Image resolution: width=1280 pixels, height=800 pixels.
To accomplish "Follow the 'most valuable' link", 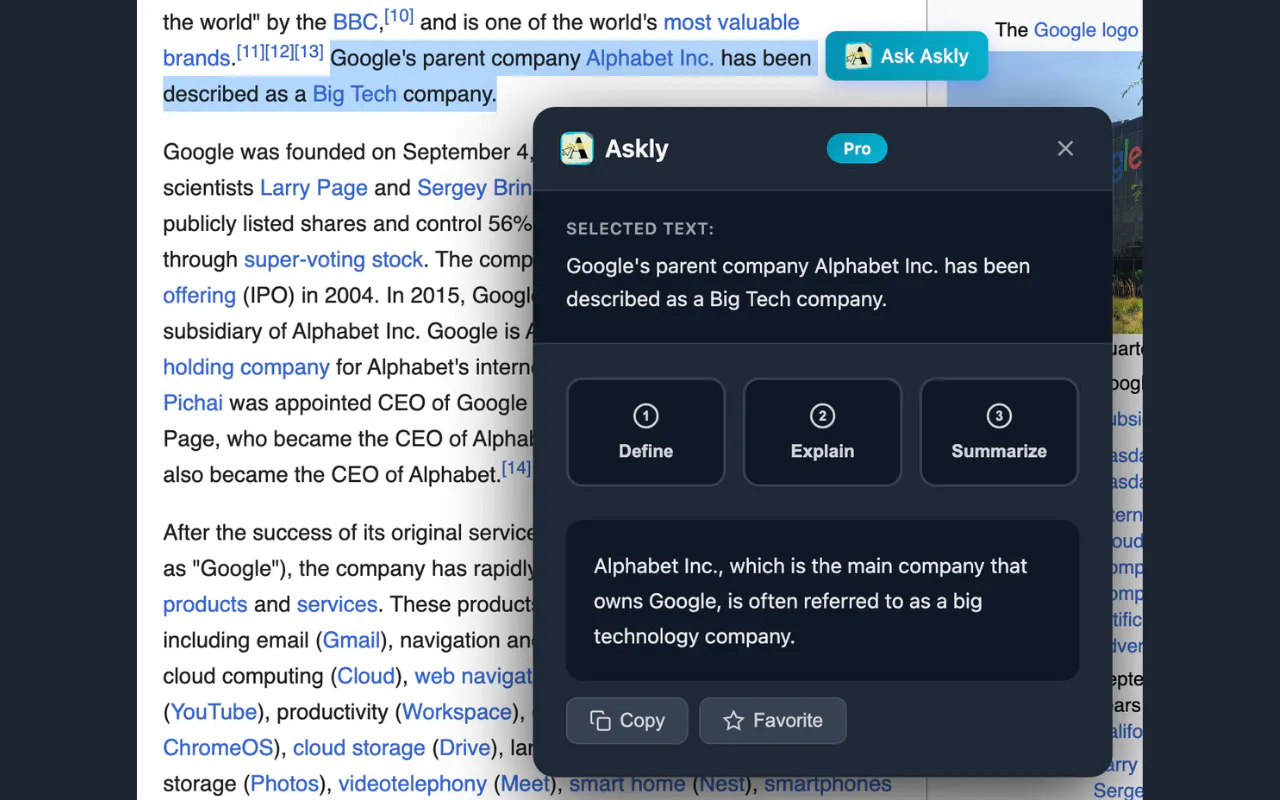I will (x=731, y=22).
